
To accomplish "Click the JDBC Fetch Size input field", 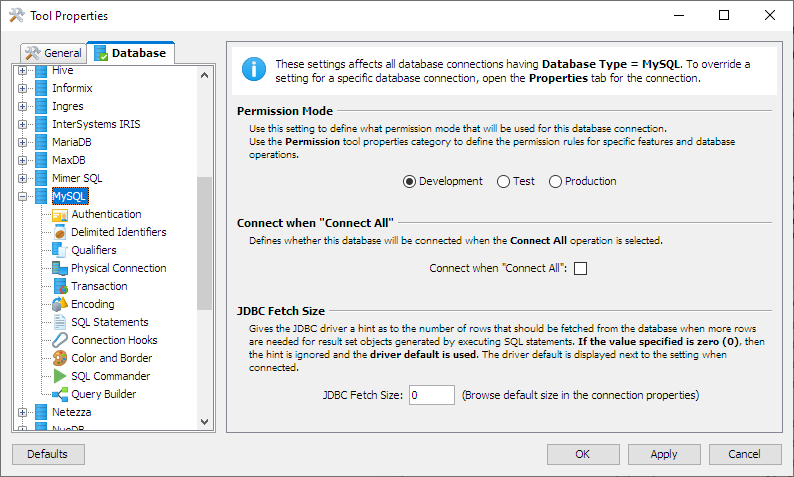I will coord(431,395).
